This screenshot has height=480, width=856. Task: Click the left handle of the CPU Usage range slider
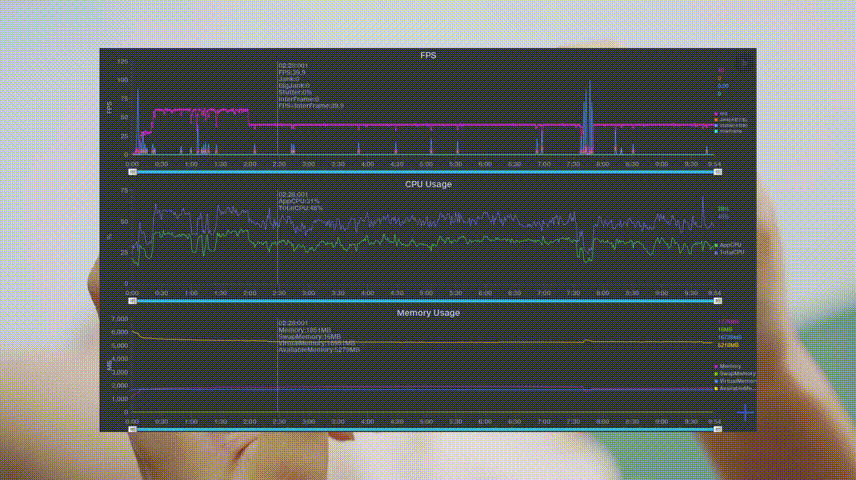point(133,301)
